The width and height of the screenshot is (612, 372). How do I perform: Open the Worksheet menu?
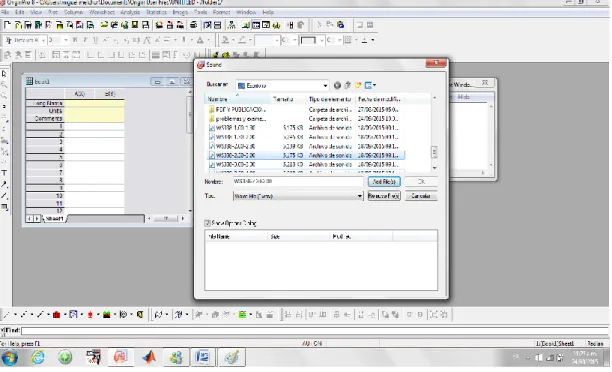click(101, 12)
